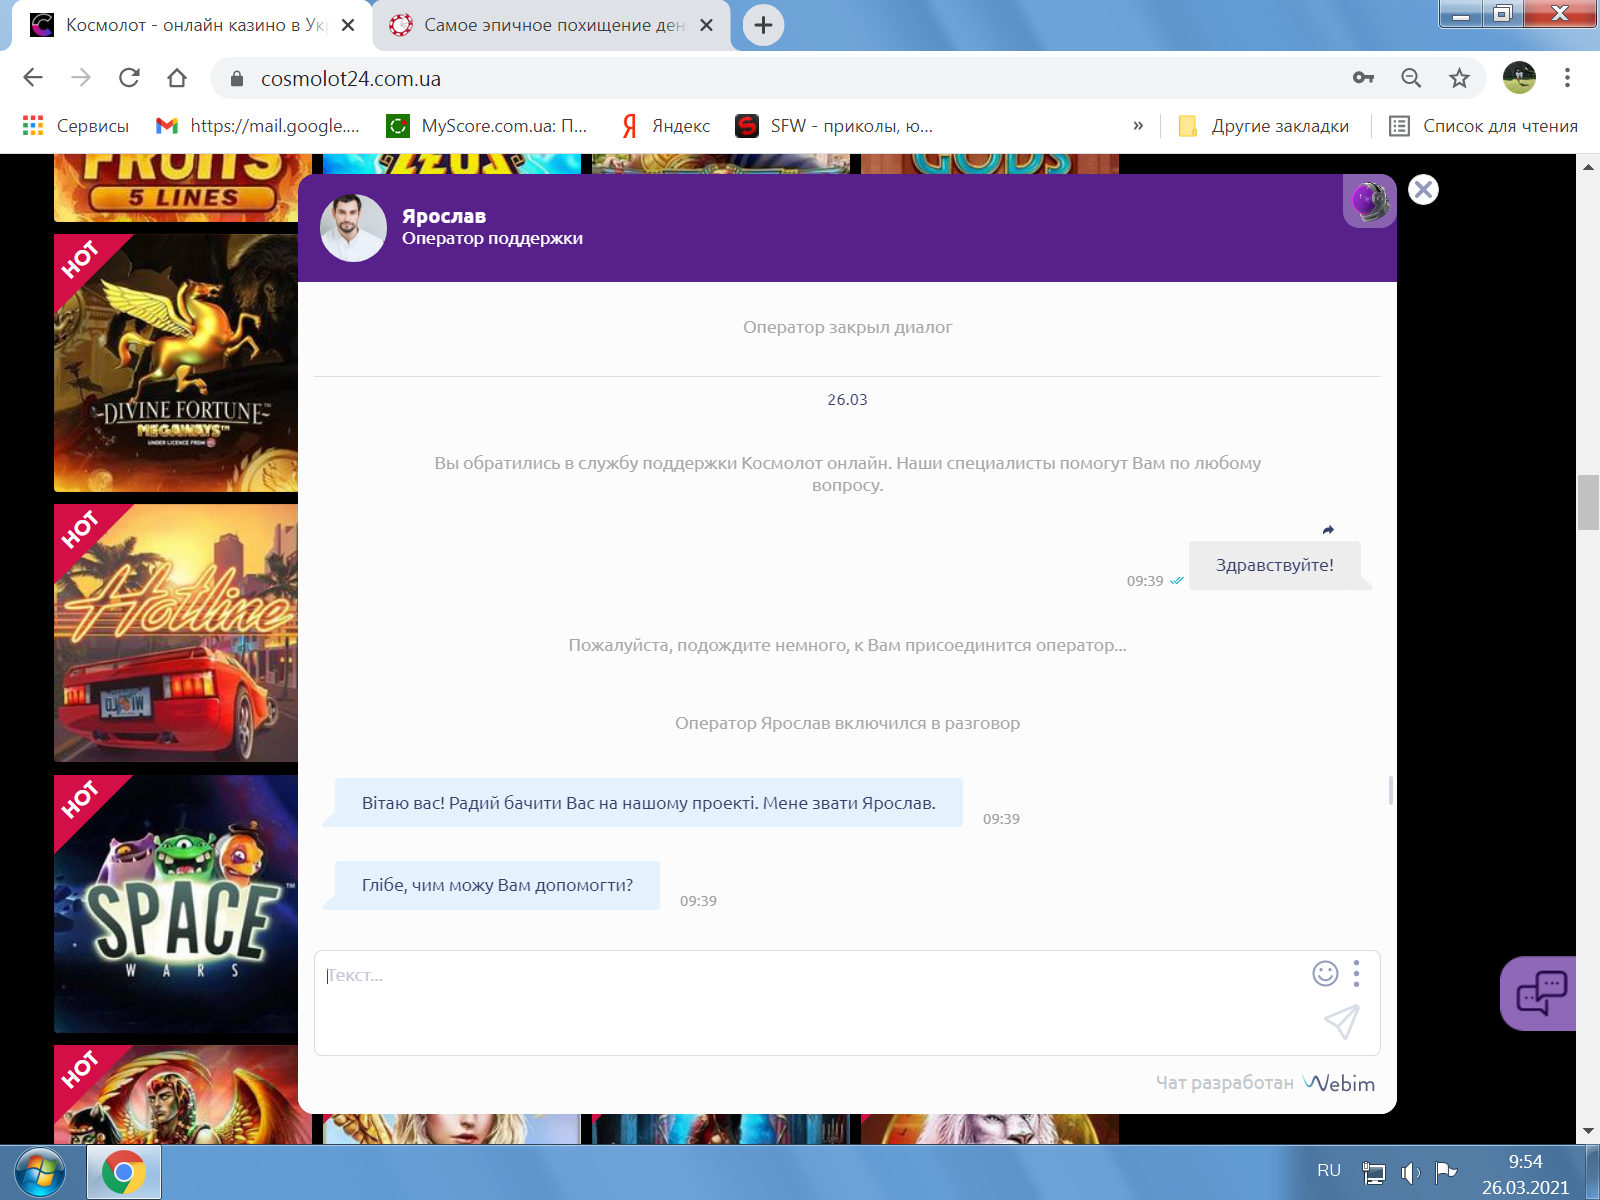Viewport: 1600px width, 1200px height.
Task: Bookmark this page with star icon
Action: tap(1459, 78)
